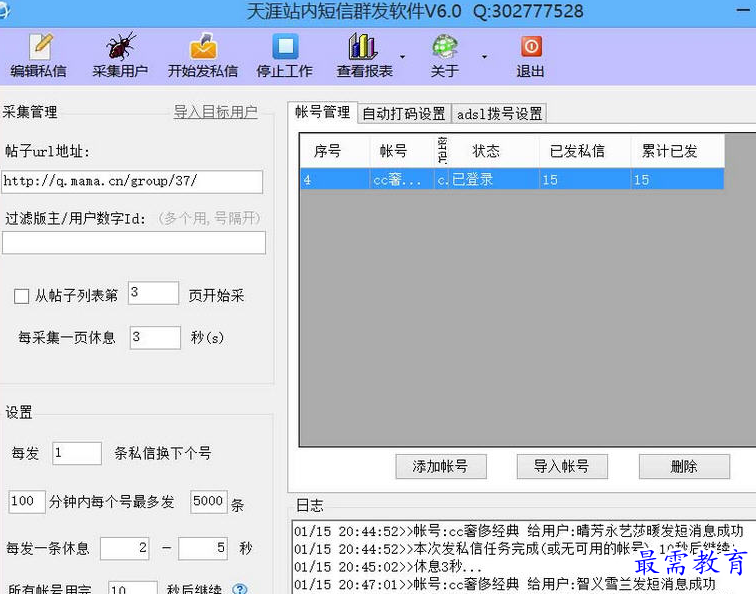Click the 关于 about globe icon

[445, 46]
